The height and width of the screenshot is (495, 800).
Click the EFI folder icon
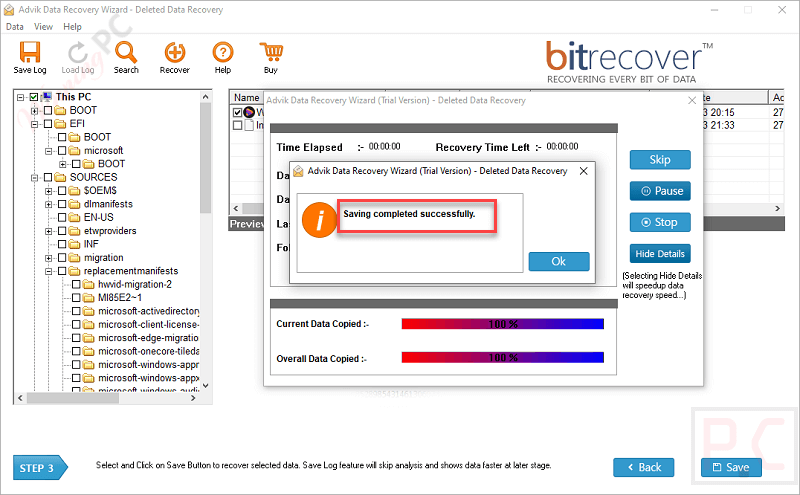[x=61, y=124]
